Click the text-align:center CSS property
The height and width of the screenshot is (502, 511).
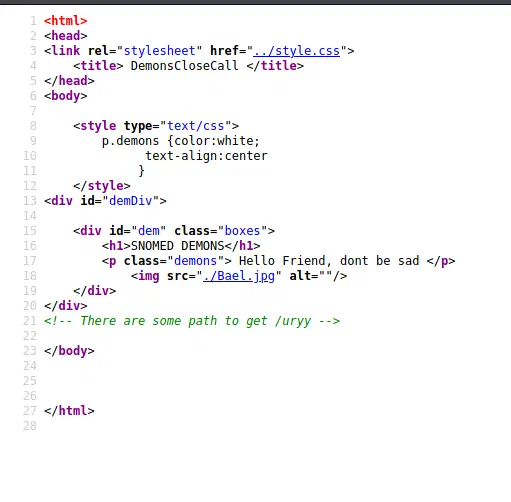206,156
